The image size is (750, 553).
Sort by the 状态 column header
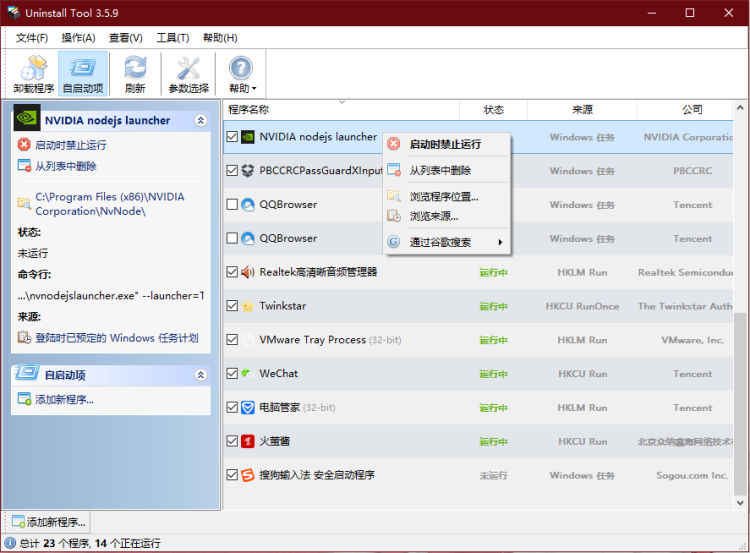click(494, 110)
